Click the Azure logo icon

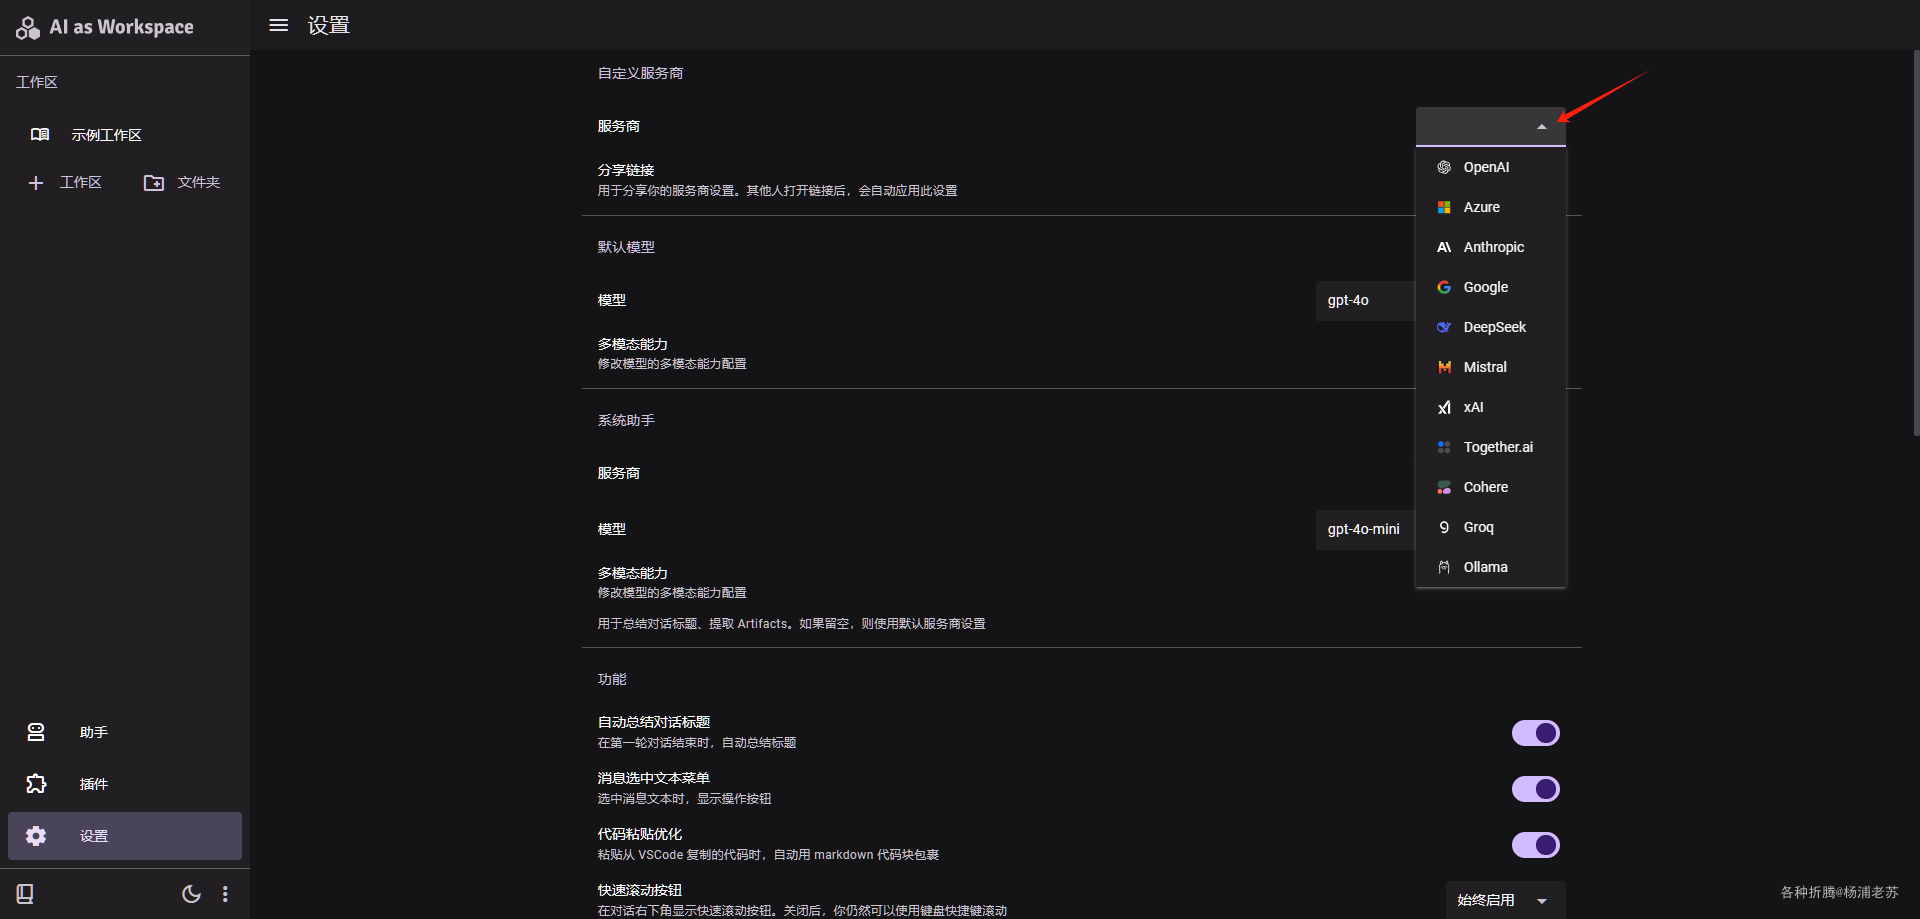click(x=1444, y=207)
